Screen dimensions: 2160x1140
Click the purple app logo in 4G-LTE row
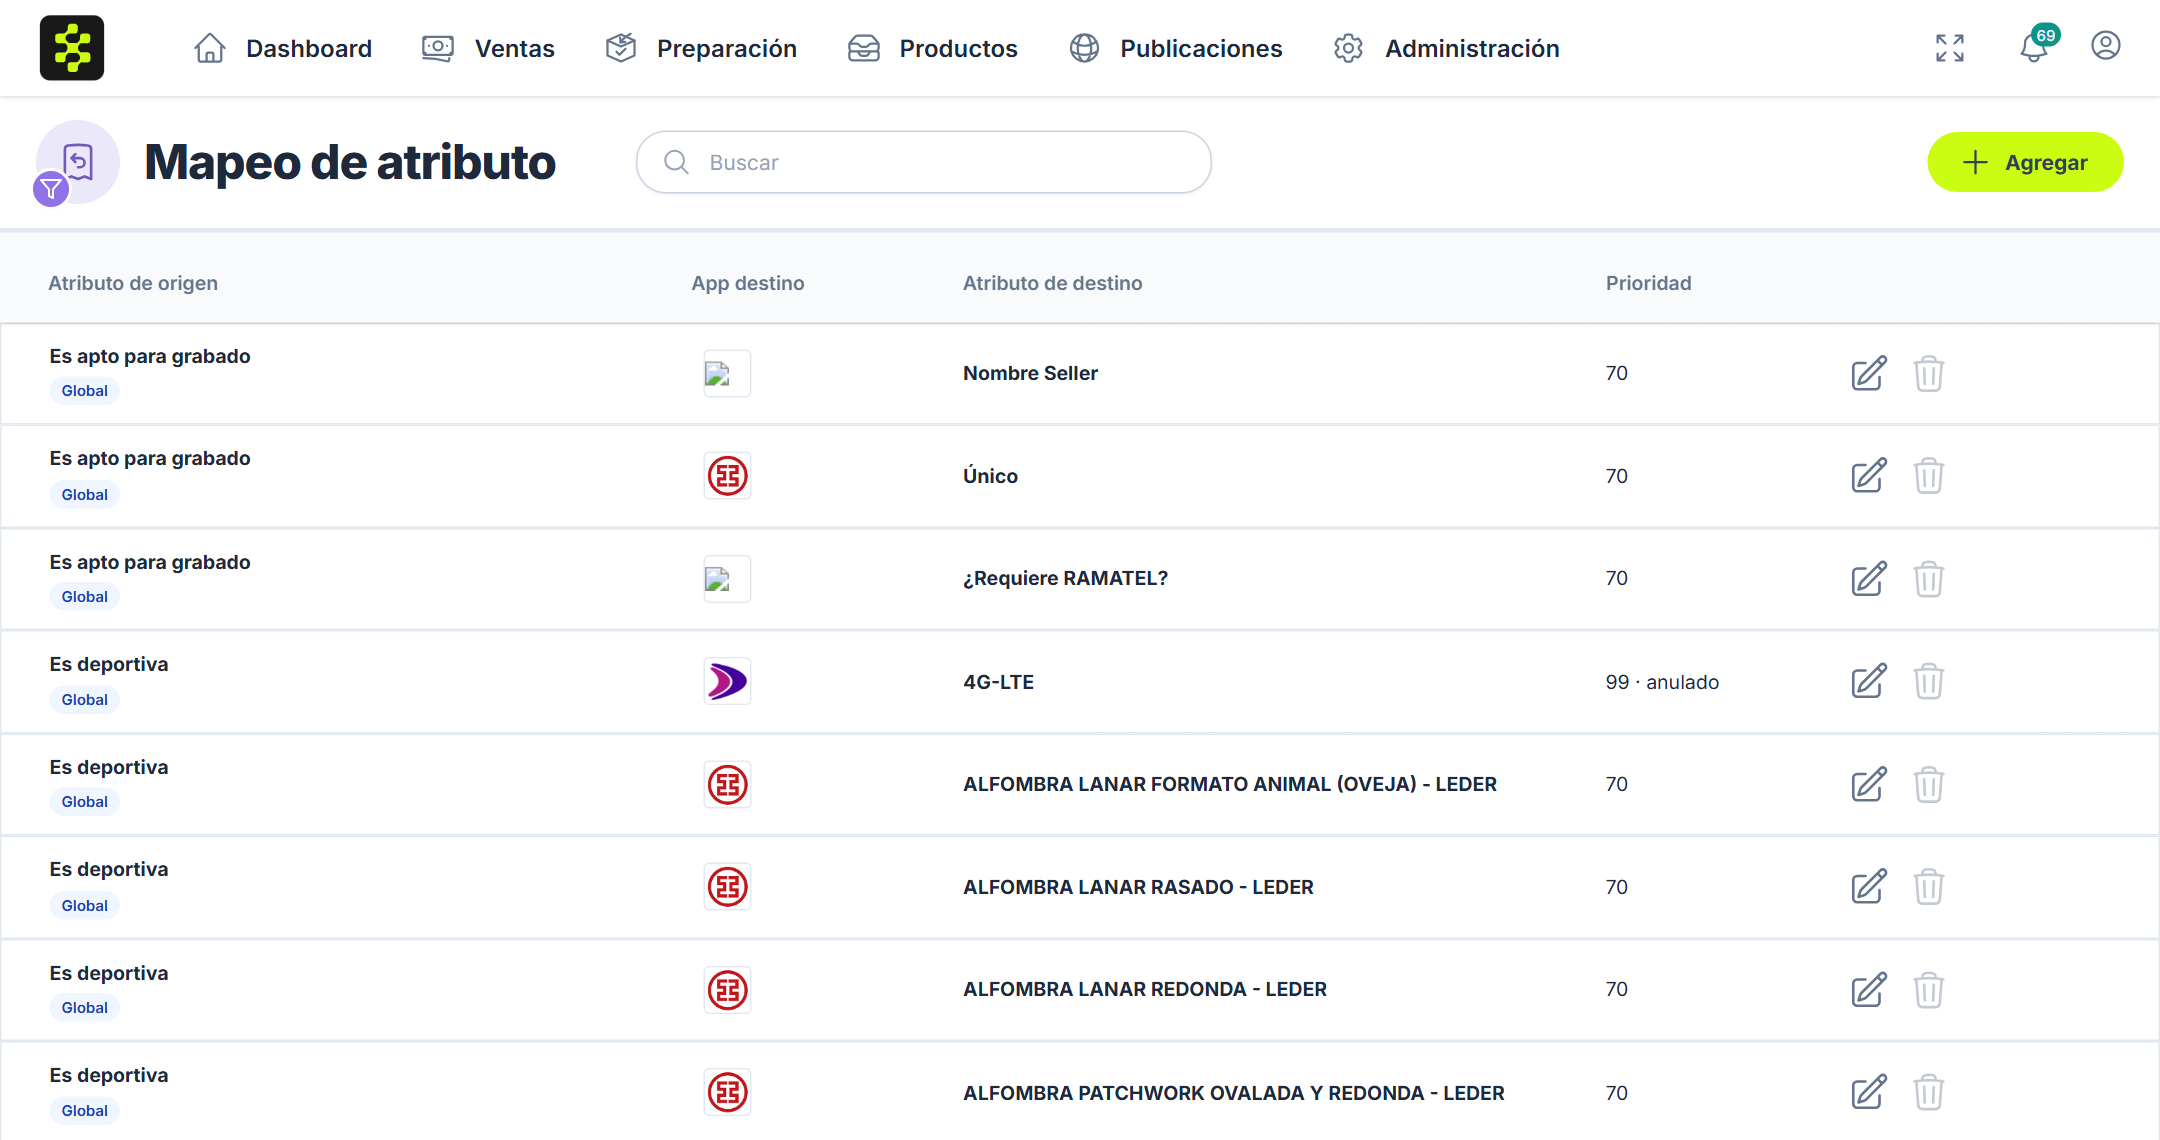click(x=727, y=681)
